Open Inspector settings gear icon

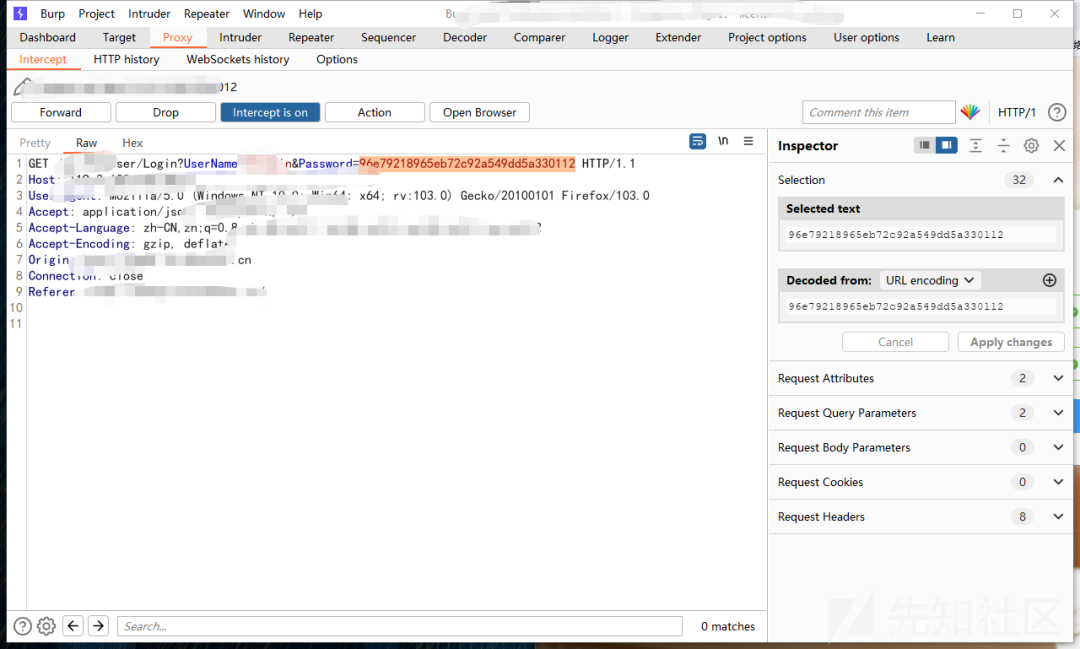[1031, 145]
